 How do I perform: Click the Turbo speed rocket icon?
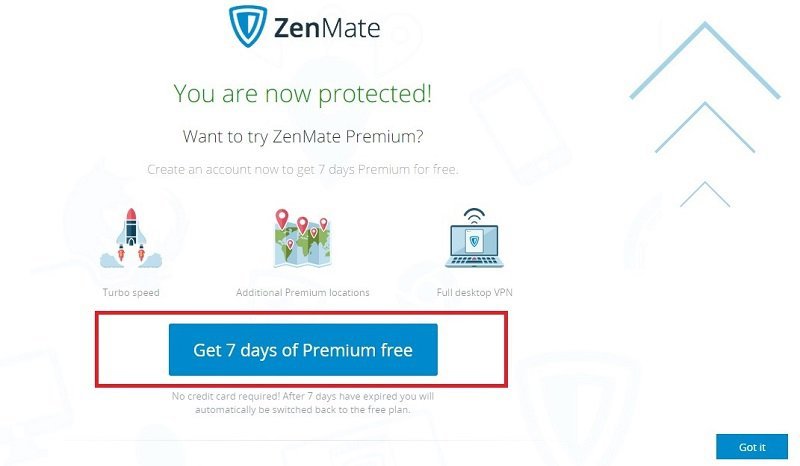(x=131, y=238)
